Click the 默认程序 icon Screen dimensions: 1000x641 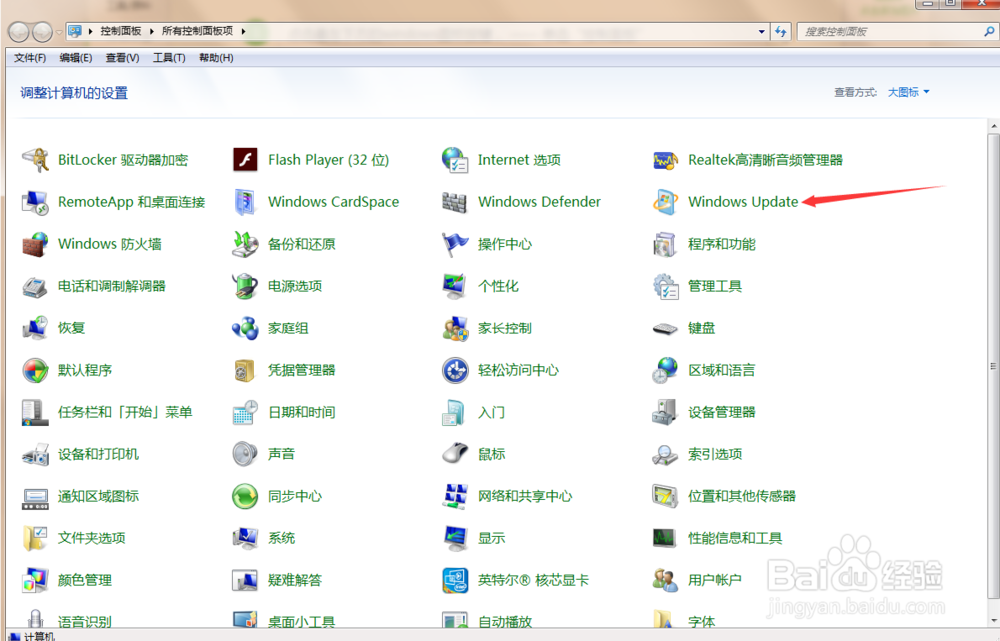(x=35, y=370)
